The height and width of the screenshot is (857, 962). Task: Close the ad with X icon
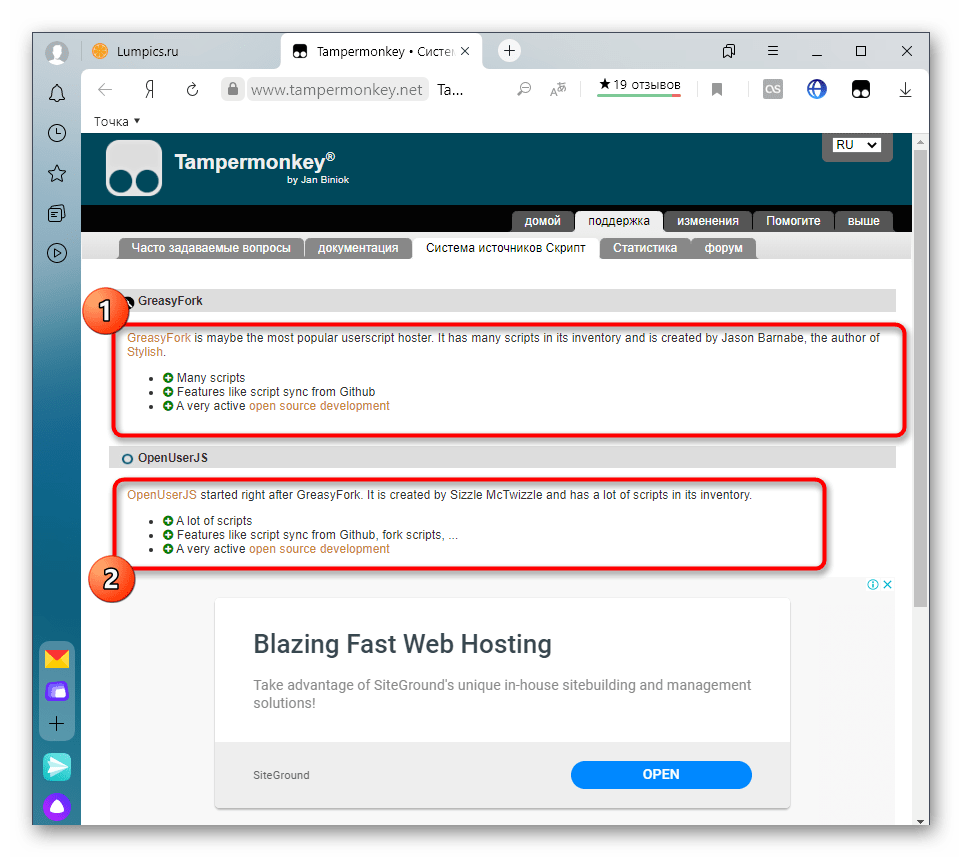[x=887, y=585]
